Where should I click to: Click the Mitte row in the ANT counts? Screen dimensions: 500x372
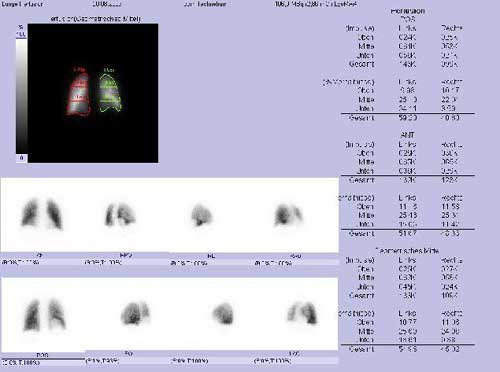tap(407, 162)
